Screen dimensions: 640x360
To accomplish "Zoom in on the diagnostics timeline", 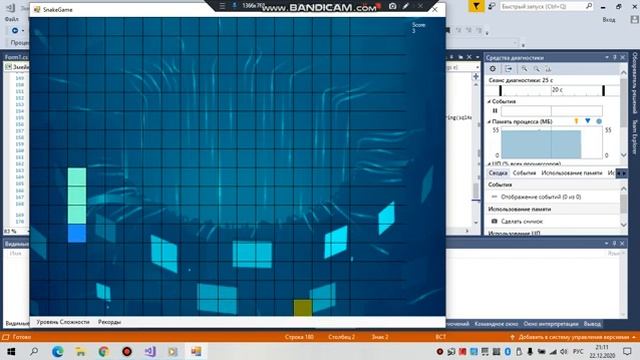I will pyautogui.click(x=524, y=69).
